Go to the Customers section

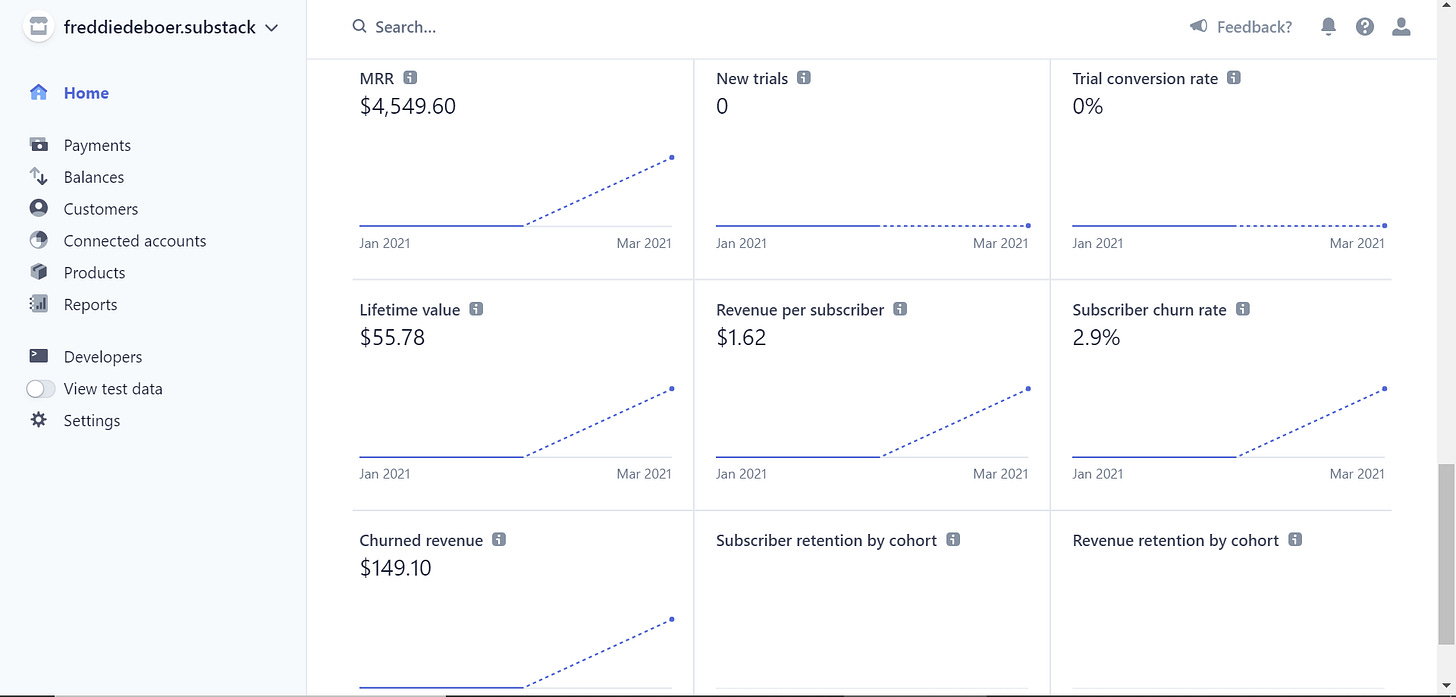pyautogui.click(x=100, y=209)
